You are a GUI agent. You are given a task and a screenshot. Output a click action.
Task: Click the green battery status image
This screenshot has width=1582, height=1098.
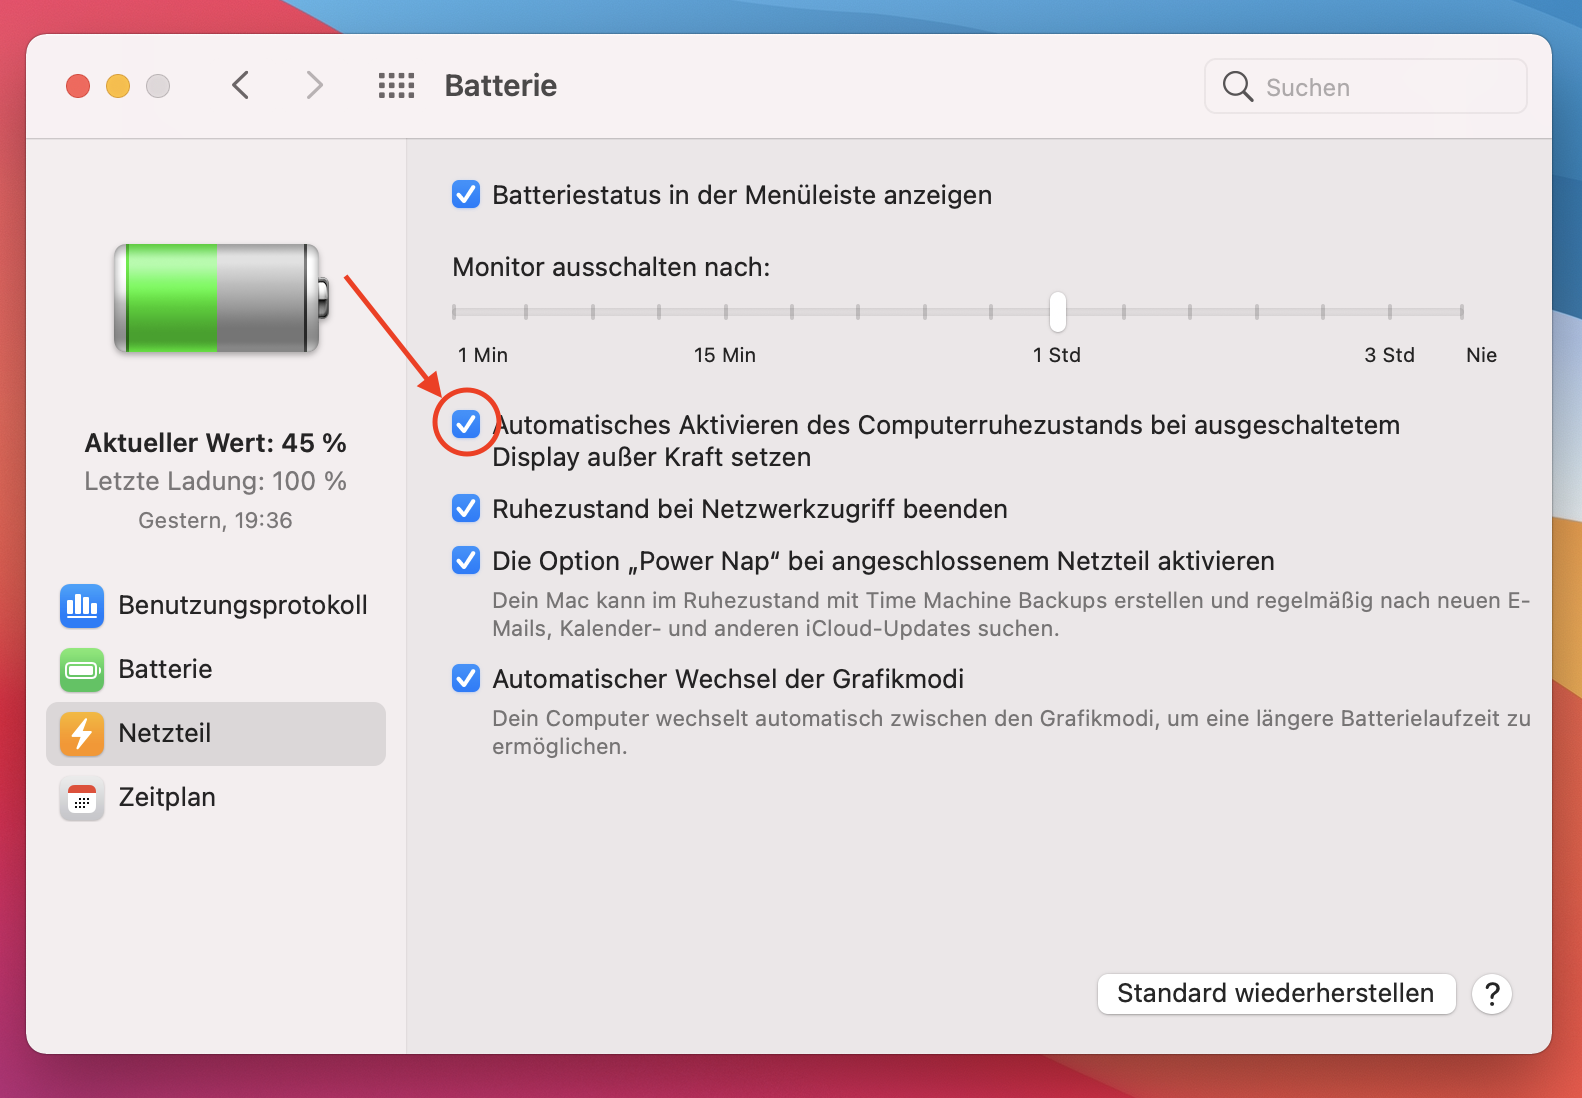[216, 299]
